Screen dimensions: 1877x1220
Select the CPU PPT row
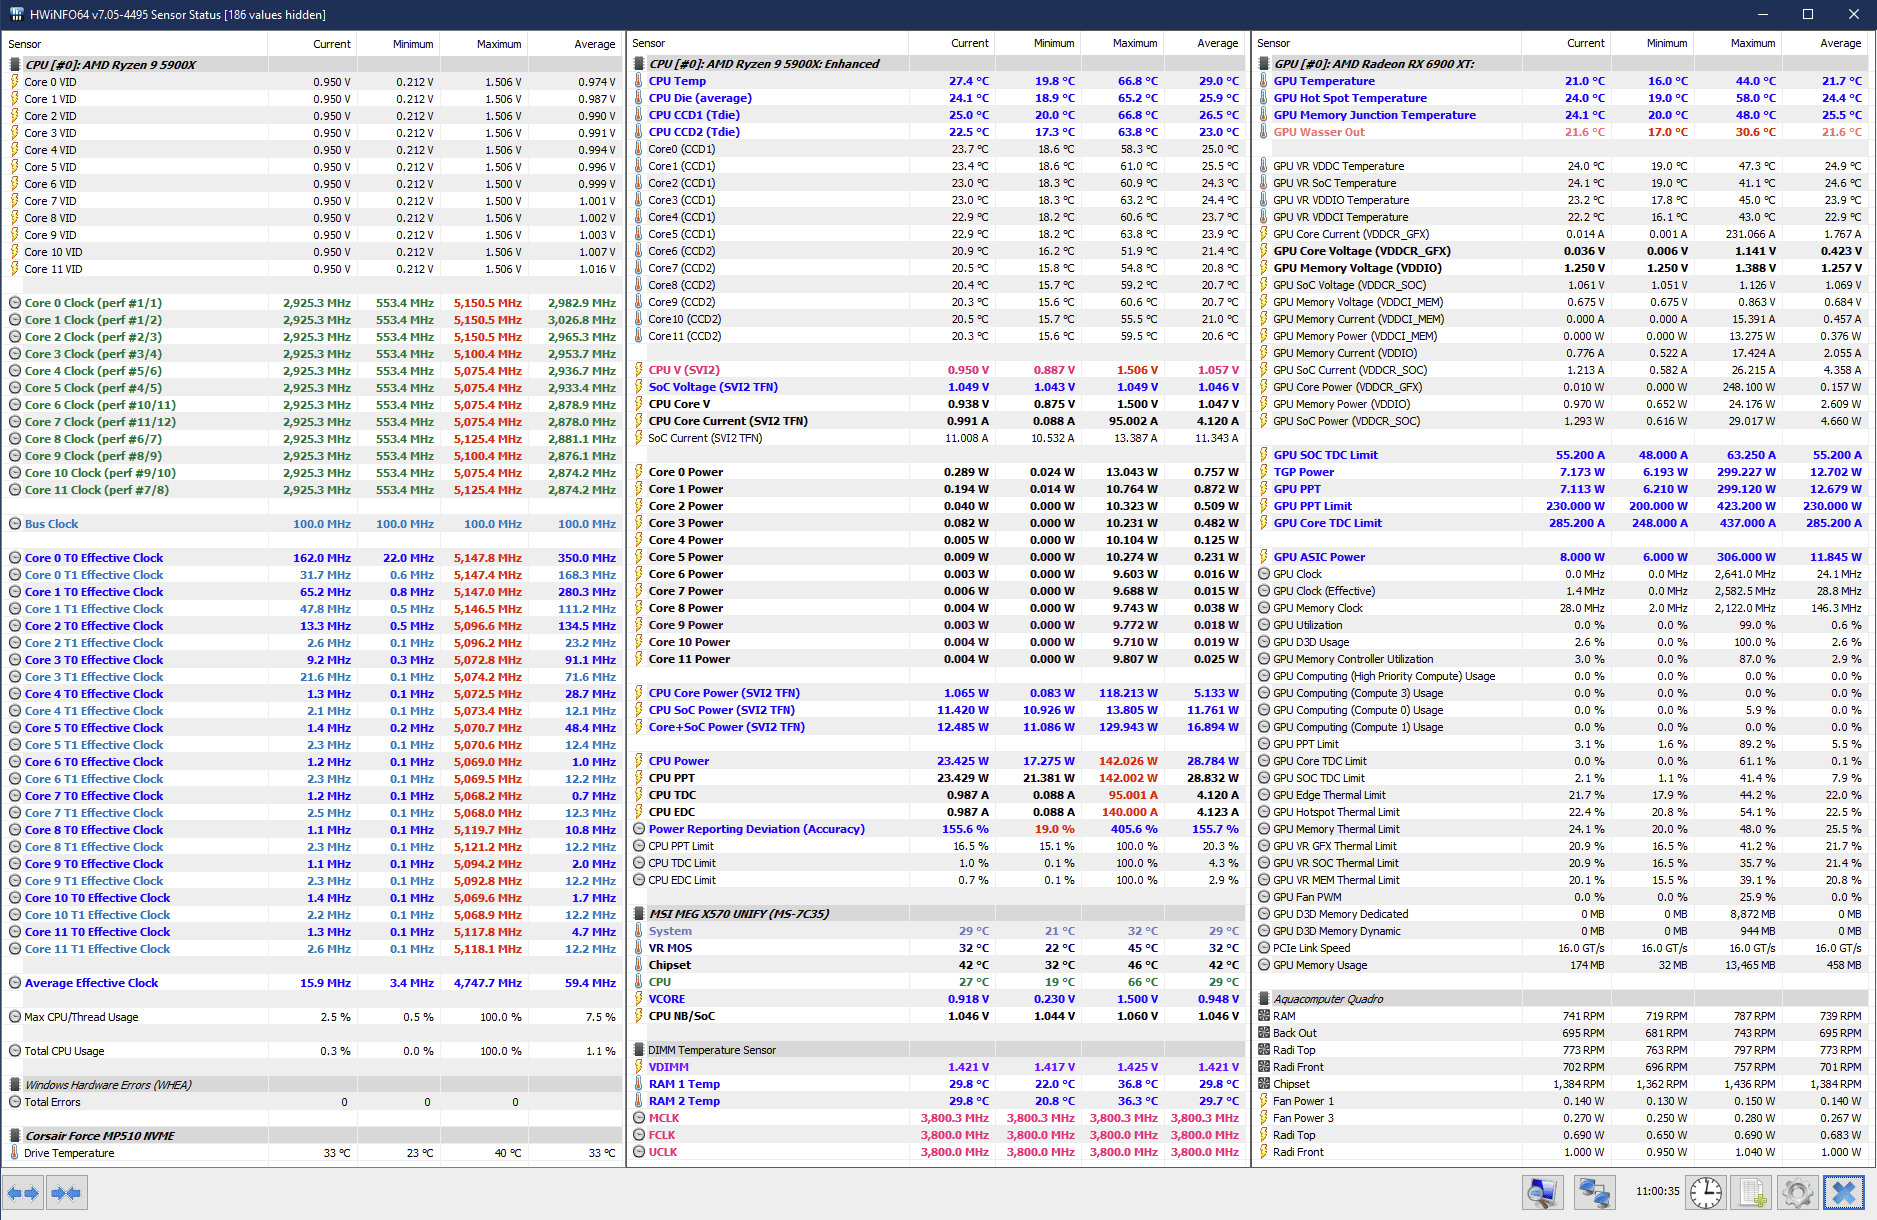[x=938, y=778]
